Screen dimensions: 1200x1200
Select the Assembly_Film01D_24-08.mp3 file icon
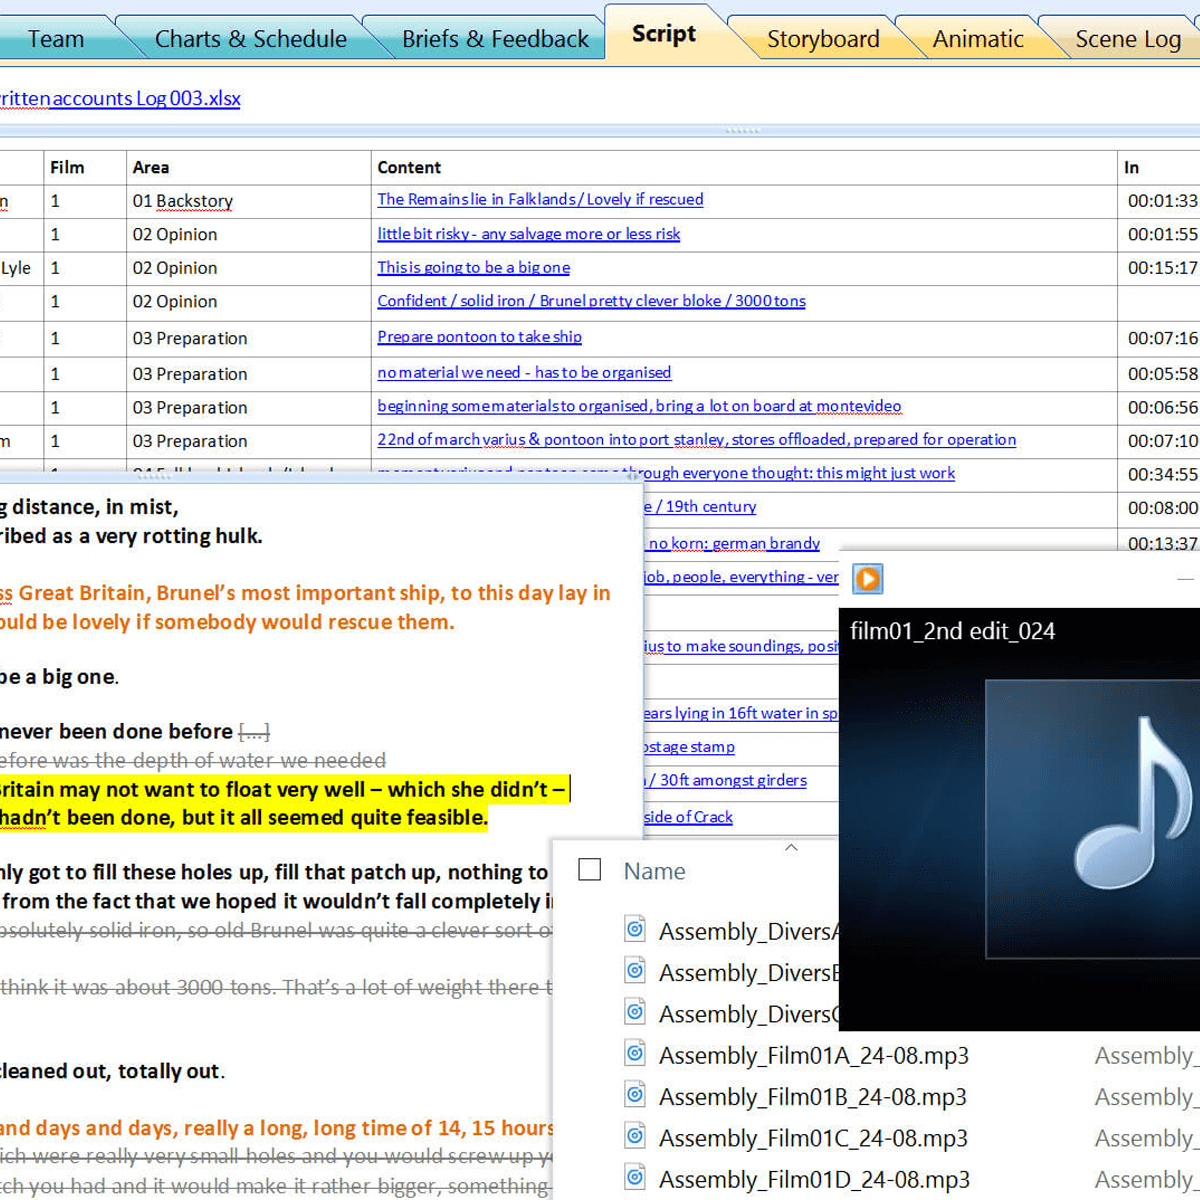point(634,1178)
